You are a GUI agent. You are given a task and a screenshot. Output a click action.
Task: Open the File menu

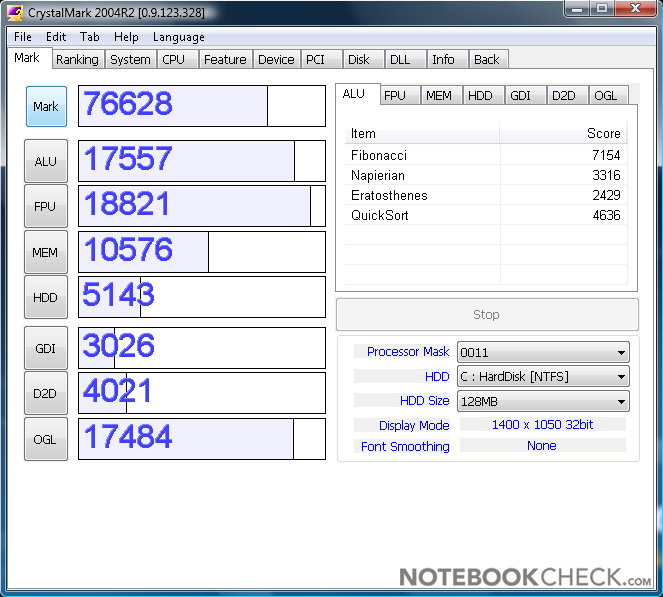pos(22,37)
